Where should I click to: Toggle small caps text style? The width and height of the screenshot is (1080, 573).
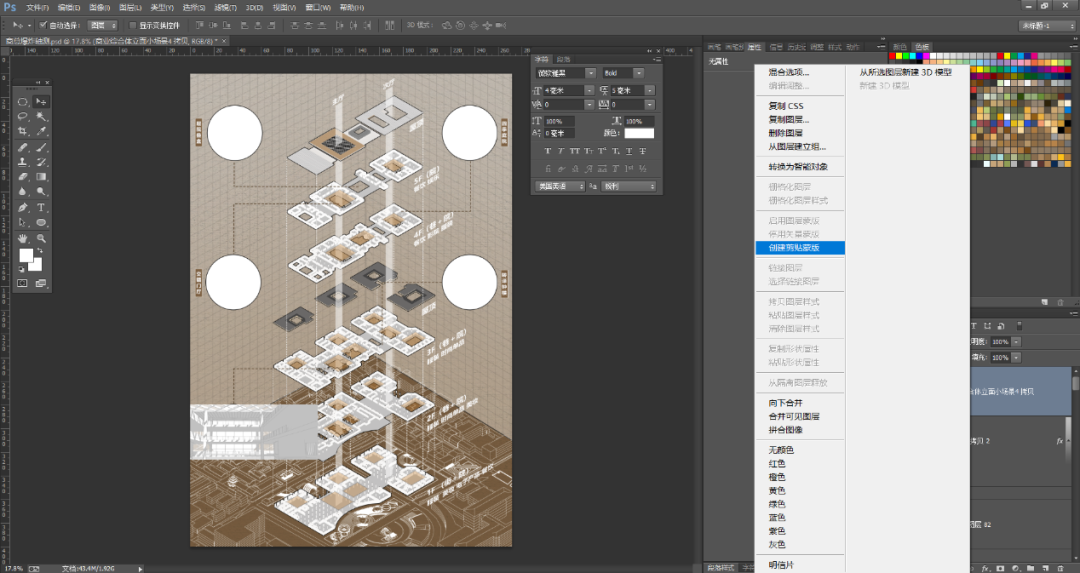click(588, 151)
